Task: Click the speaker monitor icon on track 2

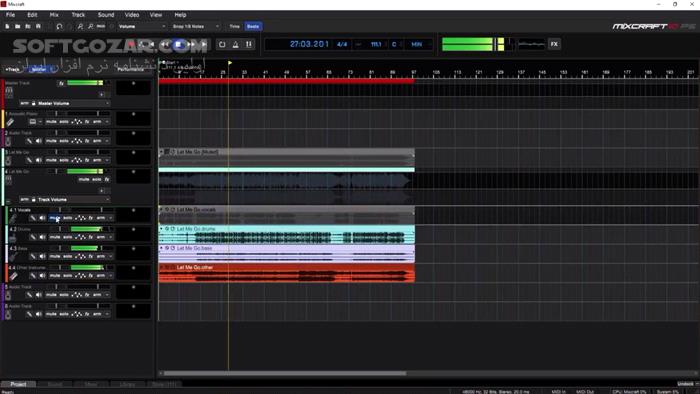Action: tap(38, 141)
